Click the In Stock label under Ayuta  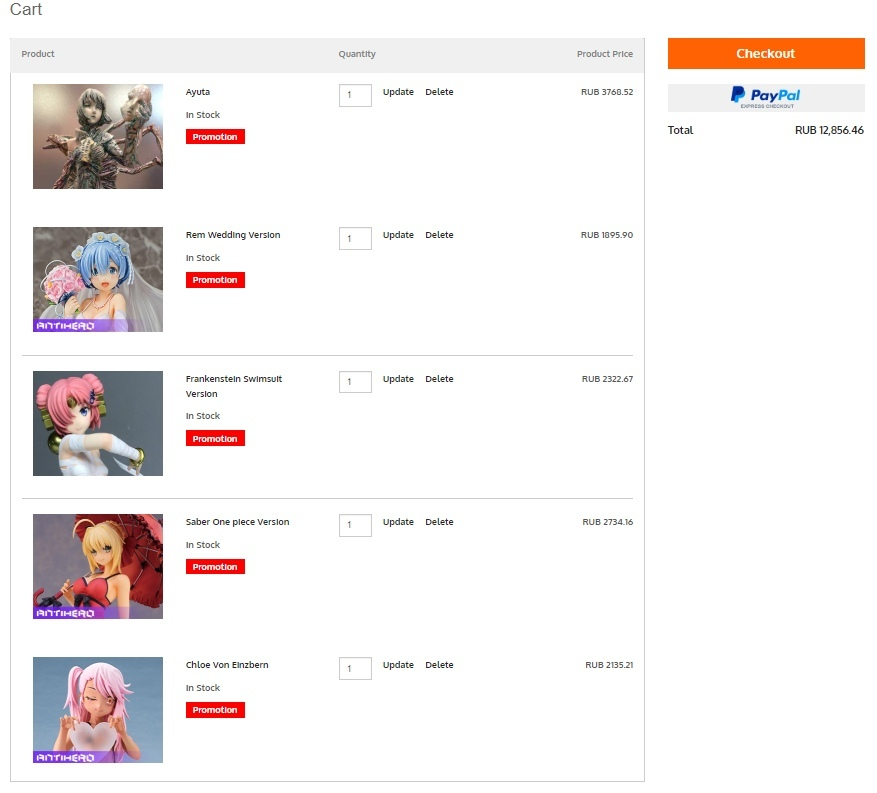(203, 115)
